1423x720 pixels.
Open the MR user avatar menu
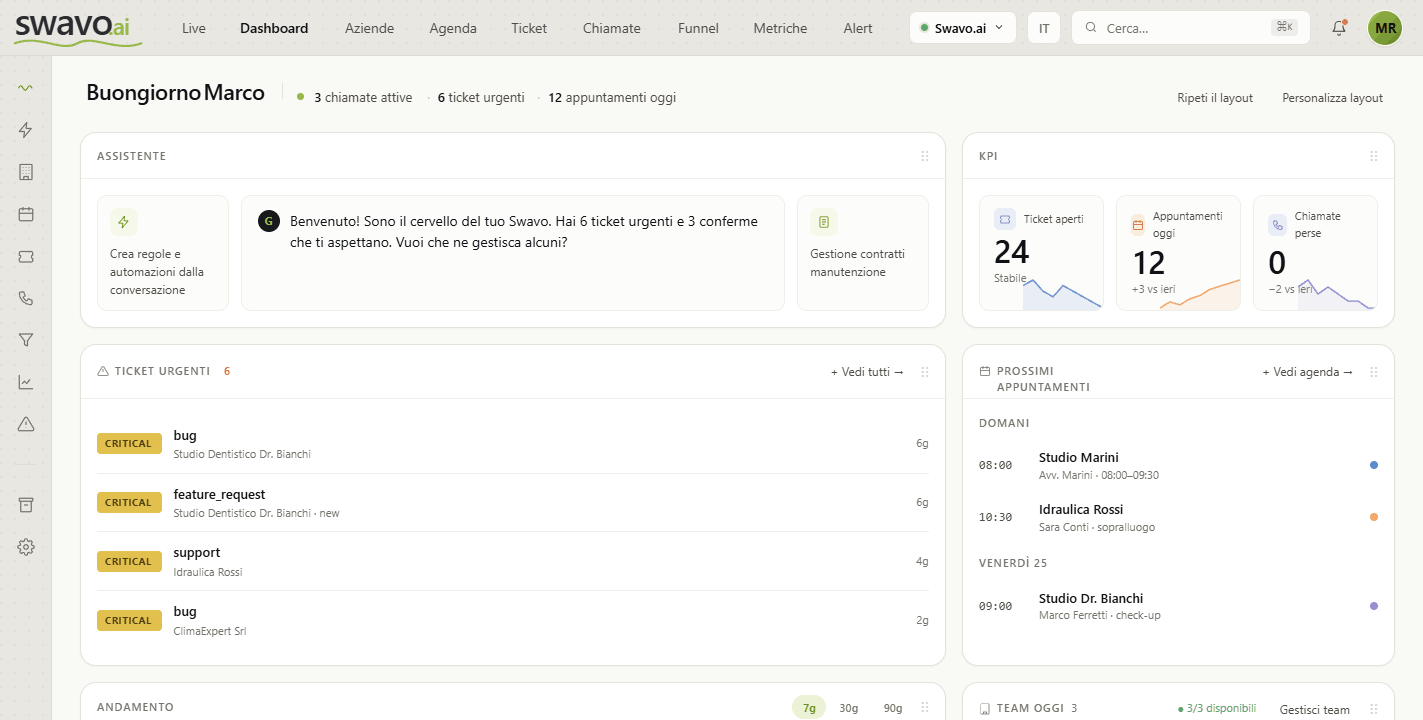[1385, 28]
